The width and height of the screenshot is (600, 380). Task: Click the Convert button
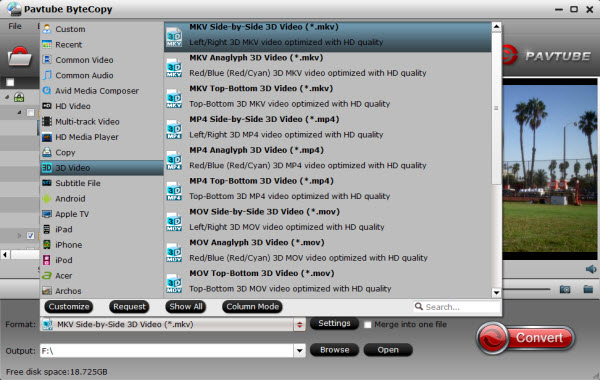pyautogui.click(x=525, y=338)
